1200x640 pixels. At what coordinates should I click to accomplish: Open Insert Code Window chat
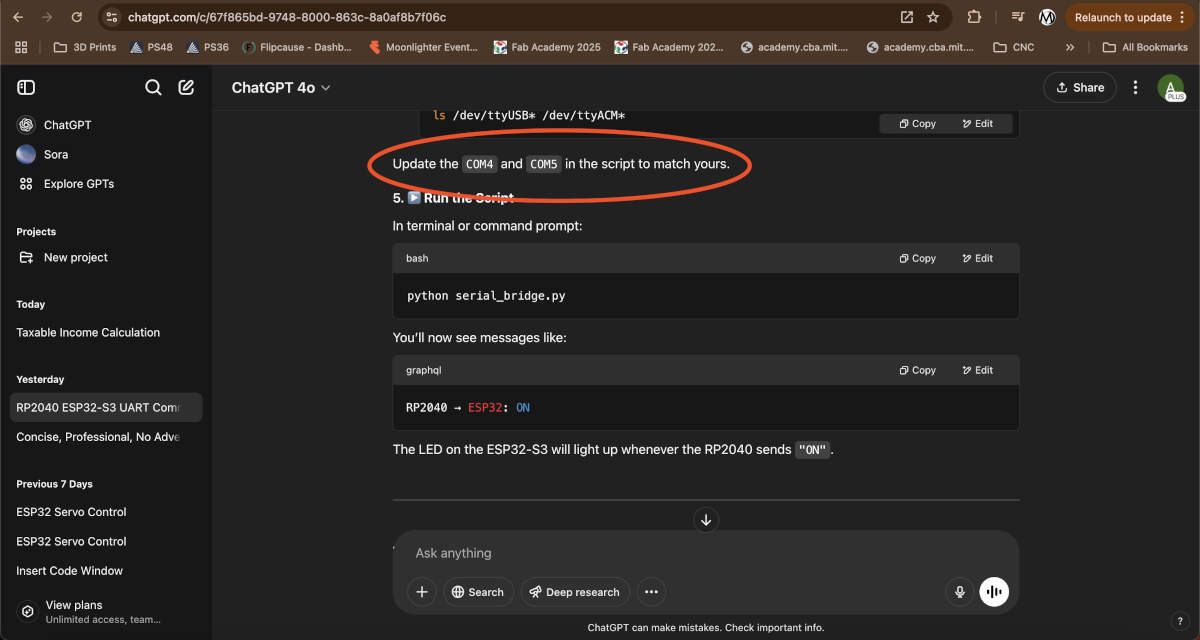(106, 571)
